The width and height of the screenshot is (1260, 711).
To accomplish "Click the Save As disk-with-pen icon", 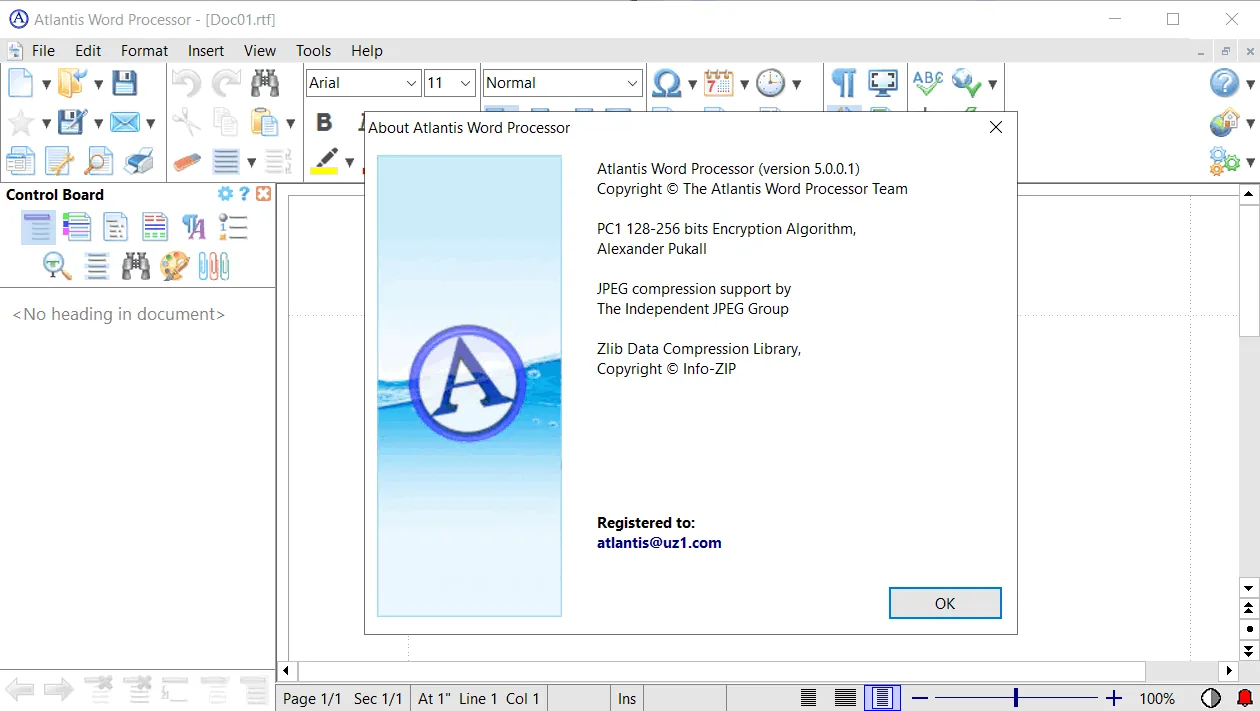I will point(72,122).
